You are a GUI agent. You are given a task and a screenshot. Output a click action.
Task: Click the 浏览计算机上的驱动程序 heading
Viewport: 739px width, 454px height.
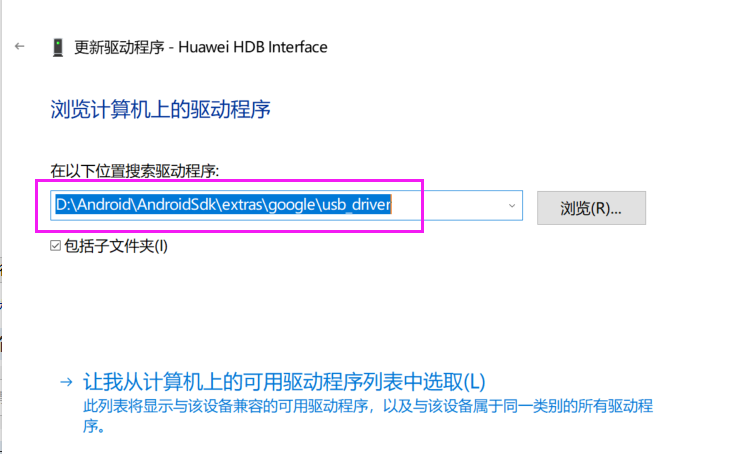[x=160, y=109]
